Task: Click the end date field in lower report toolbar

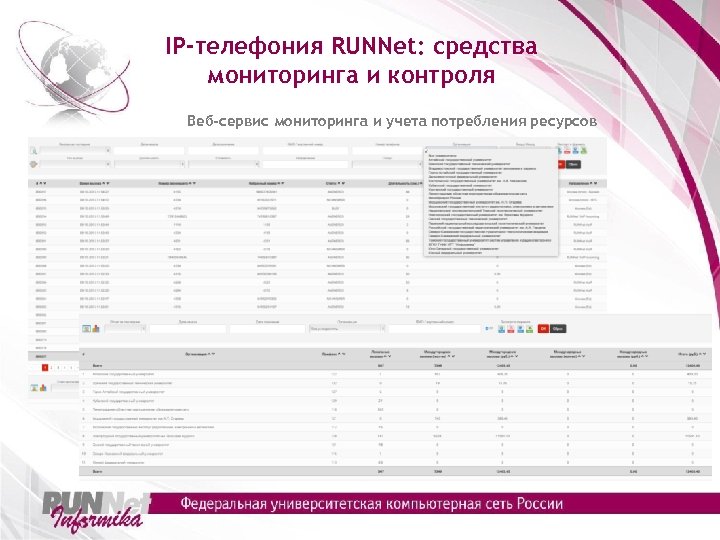Action: [x=267, y=329]
